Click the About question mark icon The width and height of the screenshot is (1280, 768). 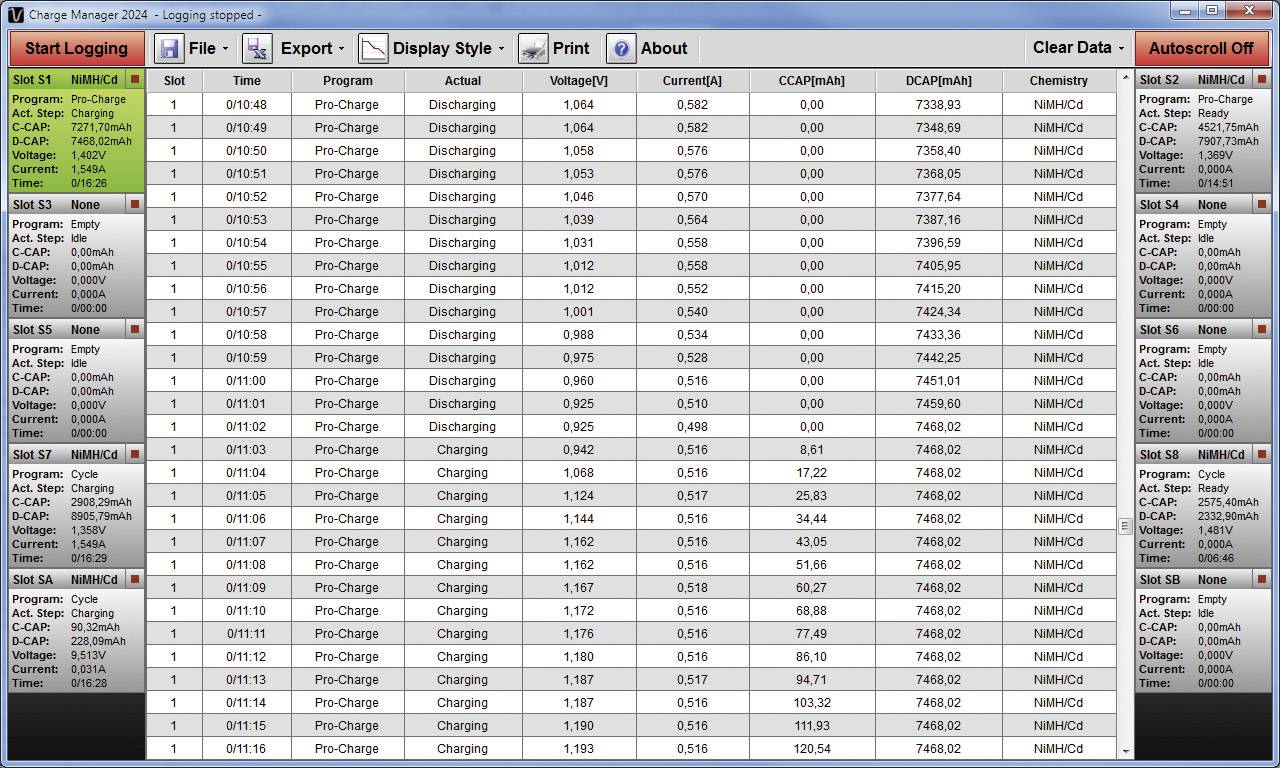(621, 48)
